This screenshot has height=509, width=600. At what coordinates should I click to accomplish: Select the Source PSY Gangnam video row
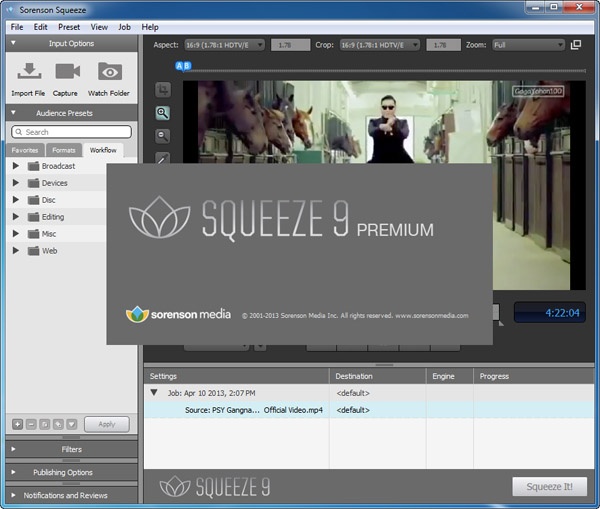tap(369, 410)
